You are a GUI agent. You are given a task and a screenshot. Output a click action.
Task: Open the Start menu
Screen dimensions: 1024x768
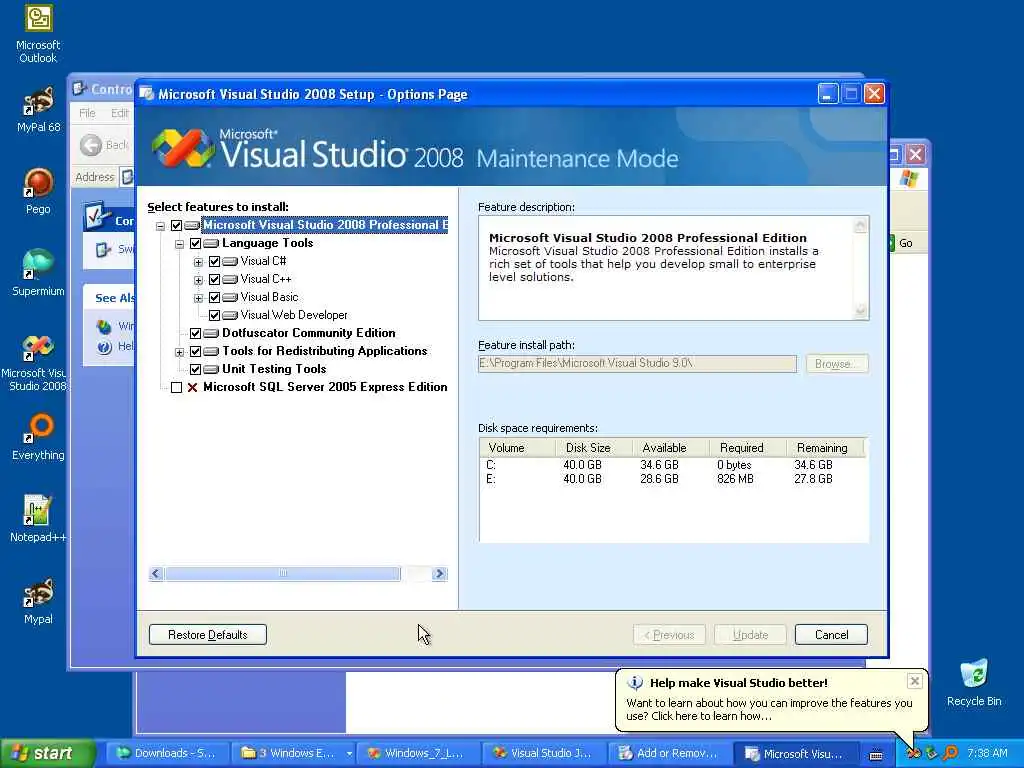[x=47, y=753]
